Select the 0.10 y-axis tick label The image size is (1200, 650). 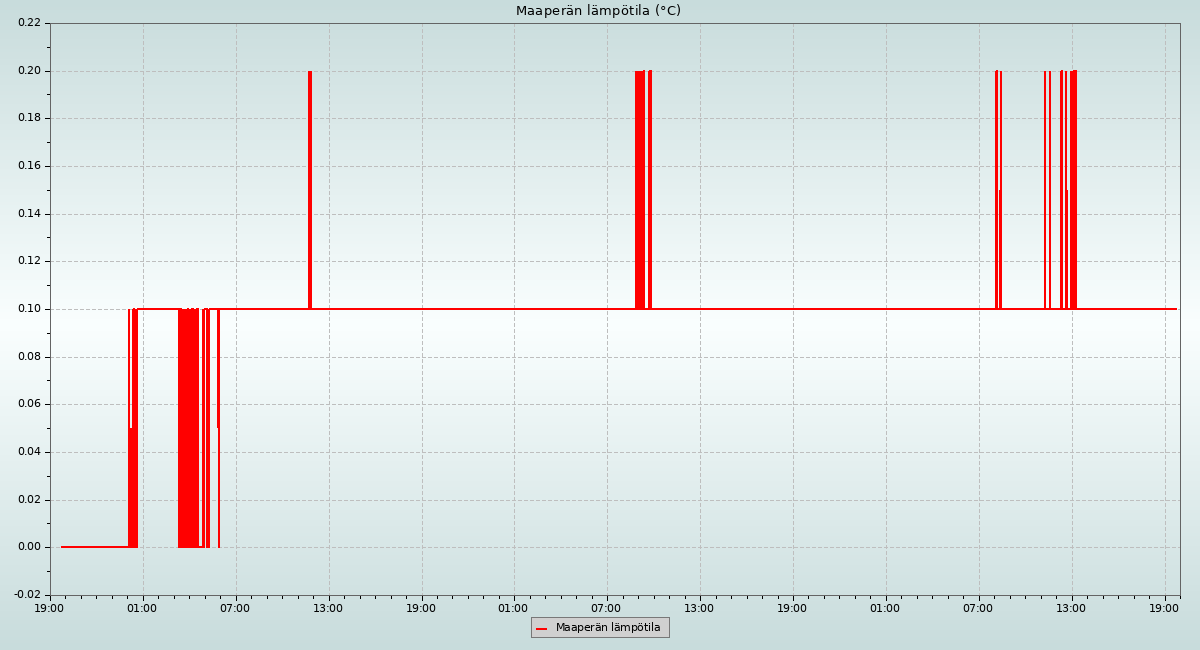29,309
